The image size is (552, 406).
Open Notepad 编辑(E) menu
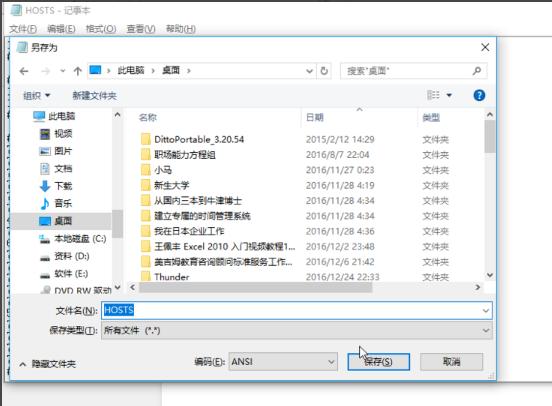coord(61,29)
